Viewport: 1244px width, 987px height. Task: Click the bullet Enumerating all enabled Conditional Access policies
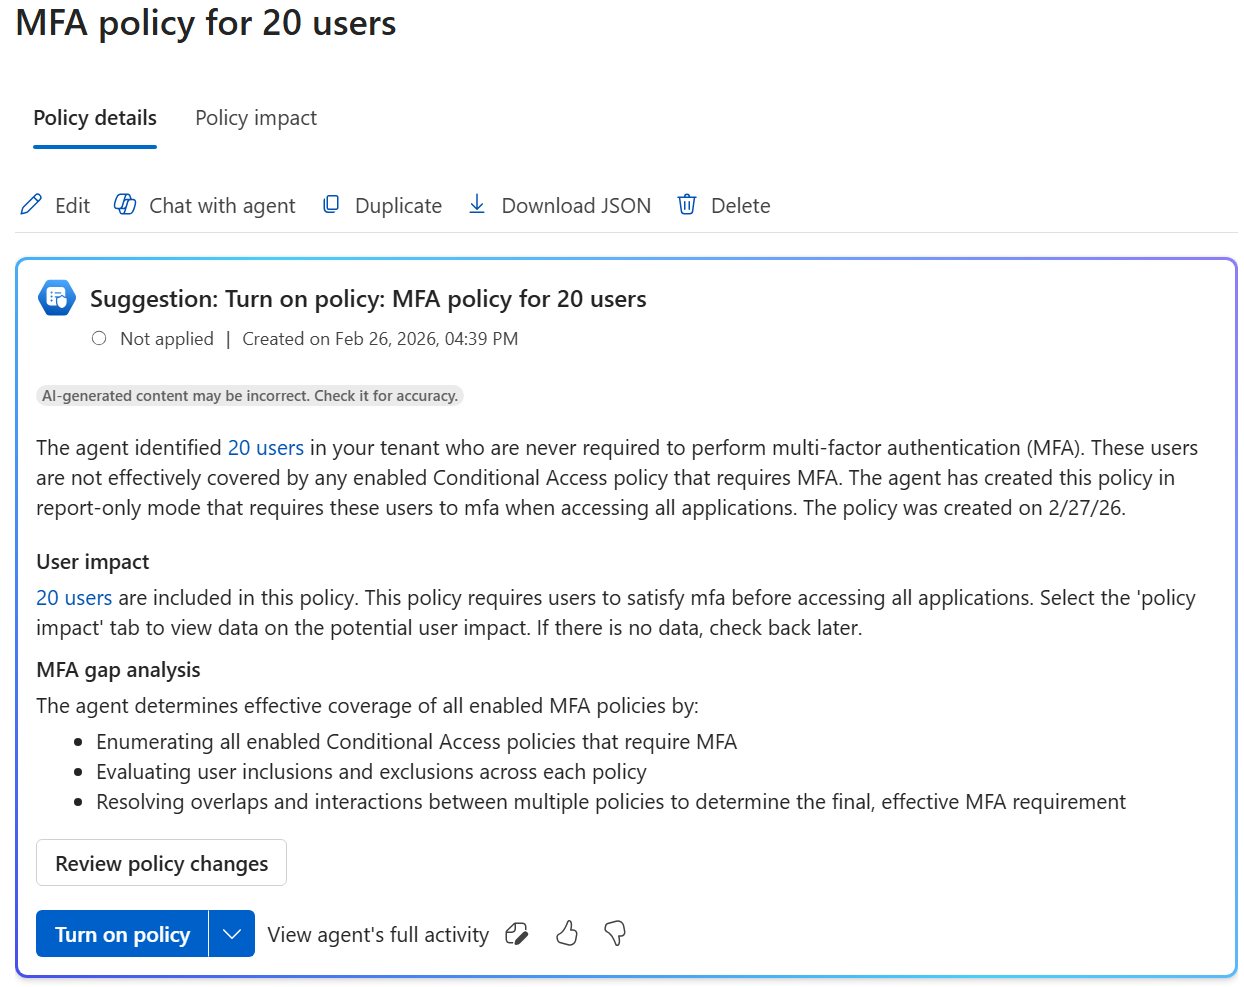tap(416, 742)
